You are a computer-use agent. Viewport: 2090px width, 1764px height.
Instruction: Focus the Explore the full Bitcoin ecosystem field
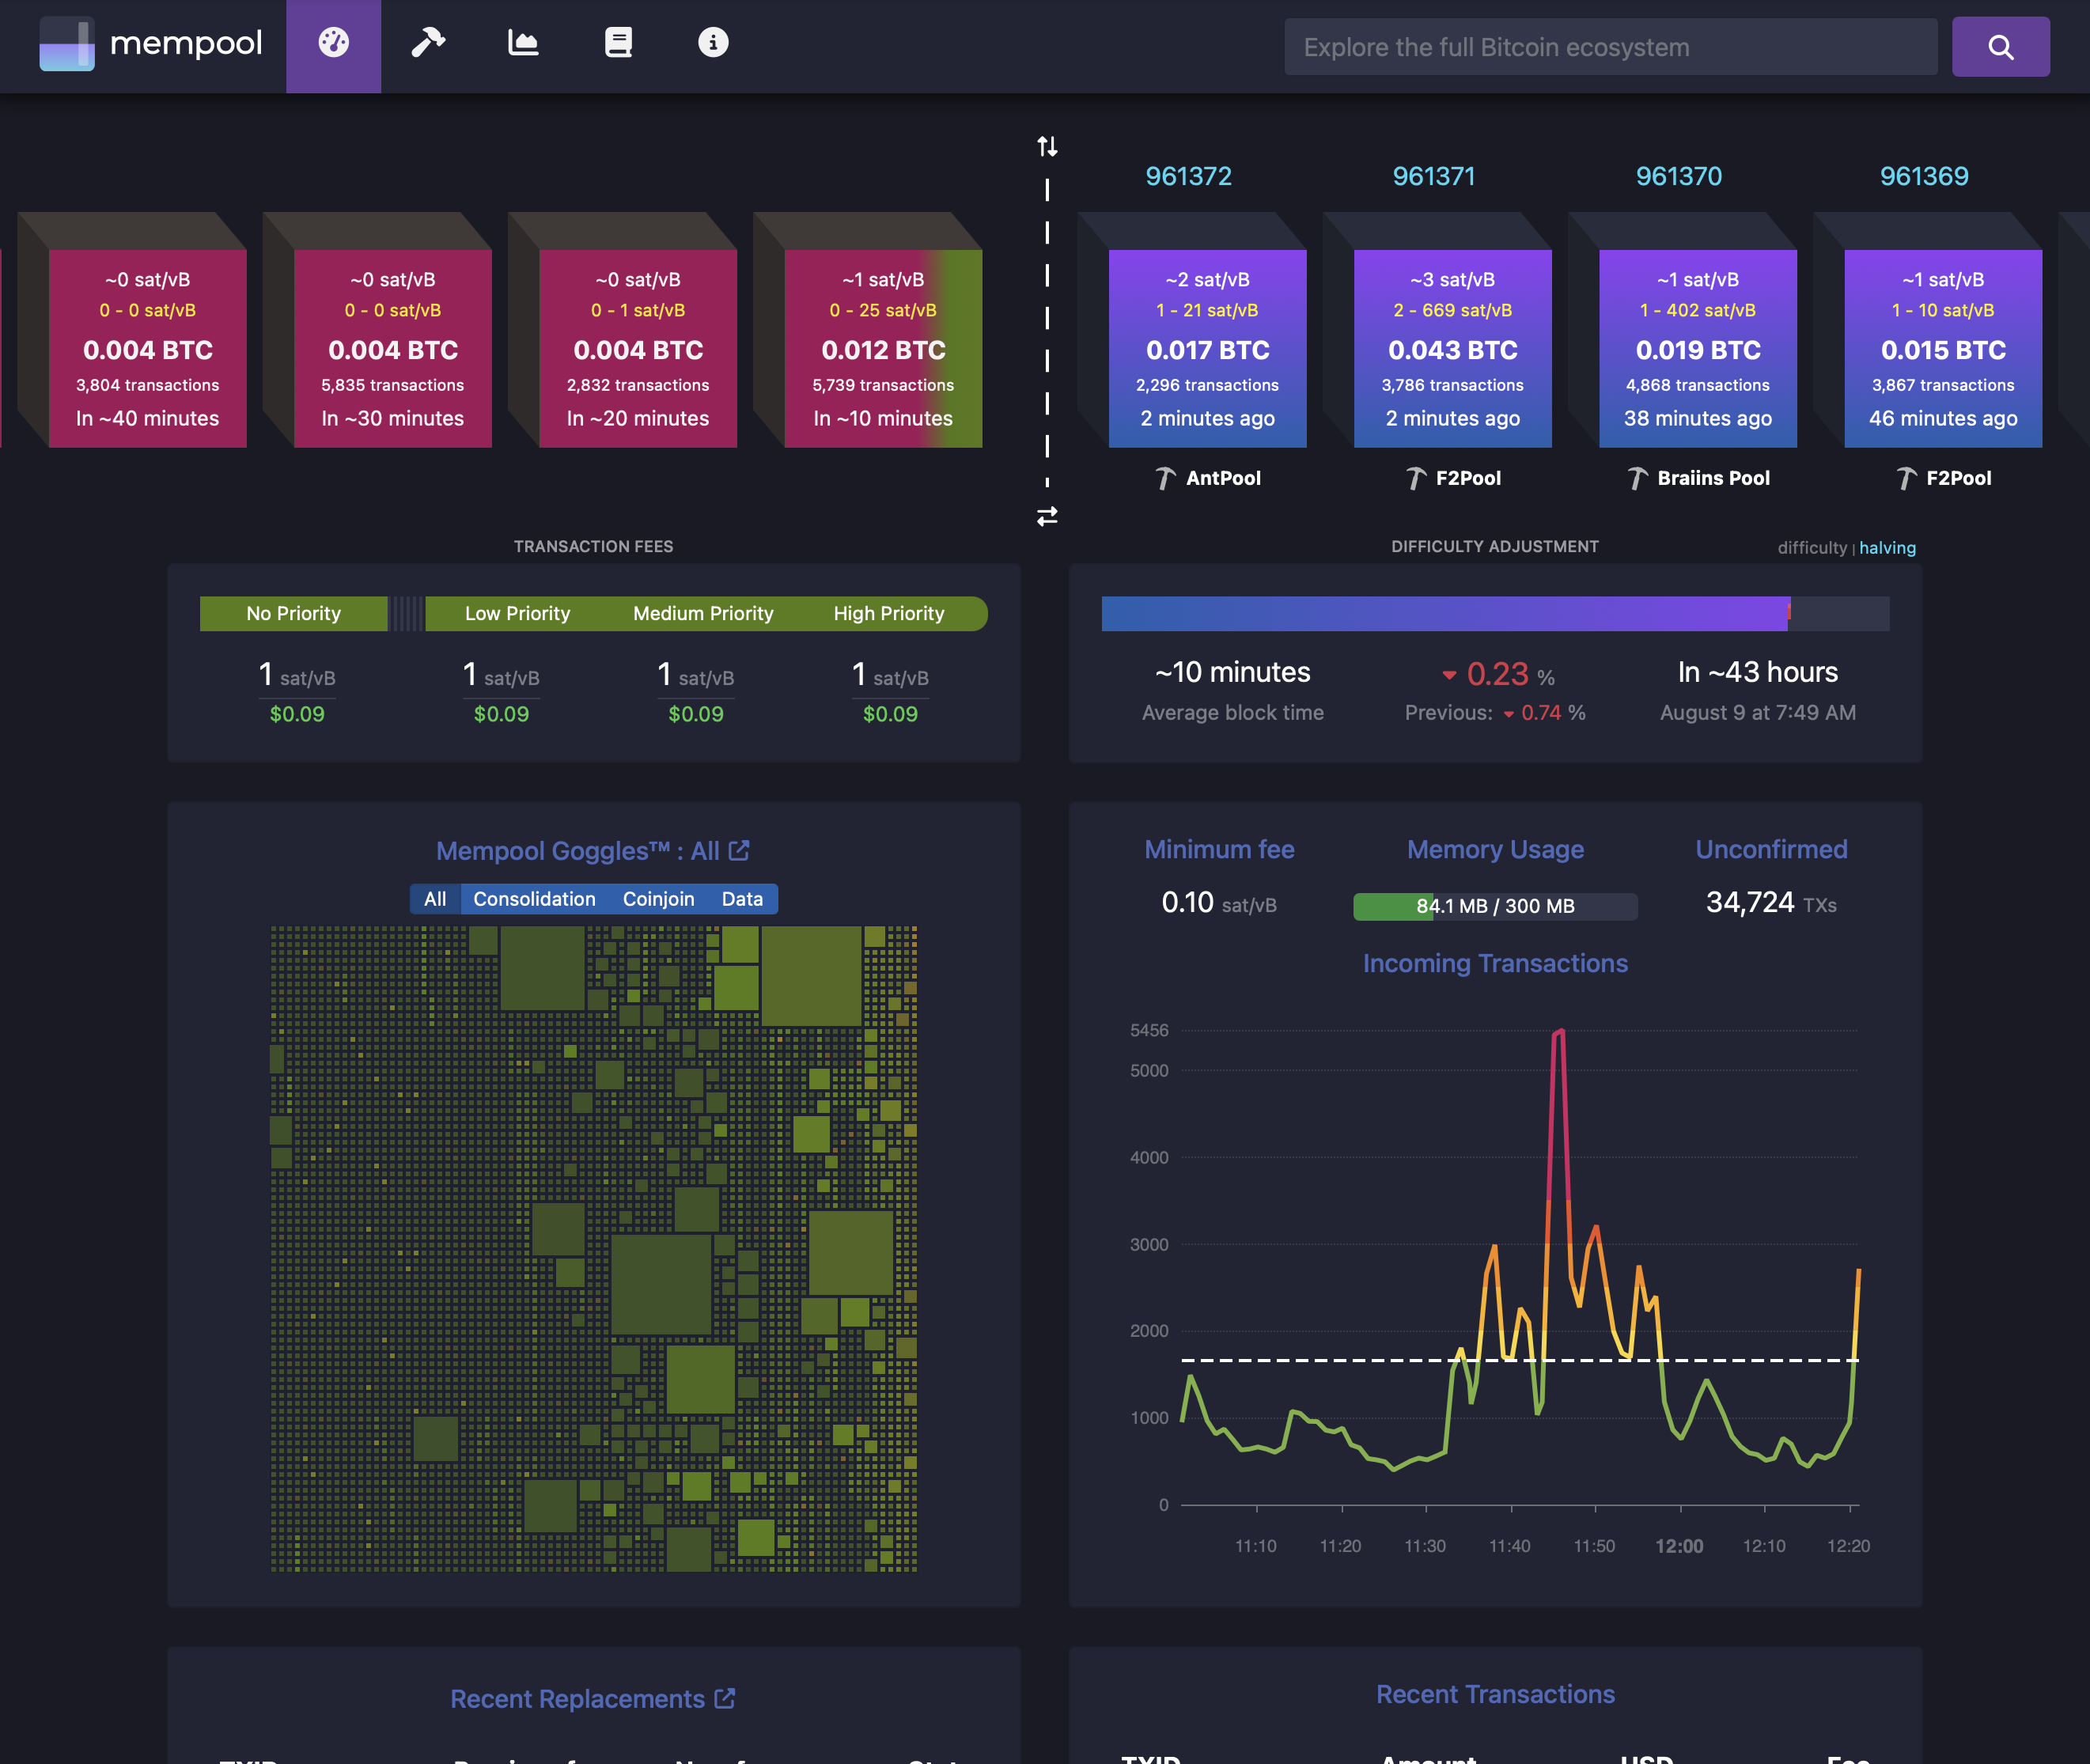pos(1610,47)
